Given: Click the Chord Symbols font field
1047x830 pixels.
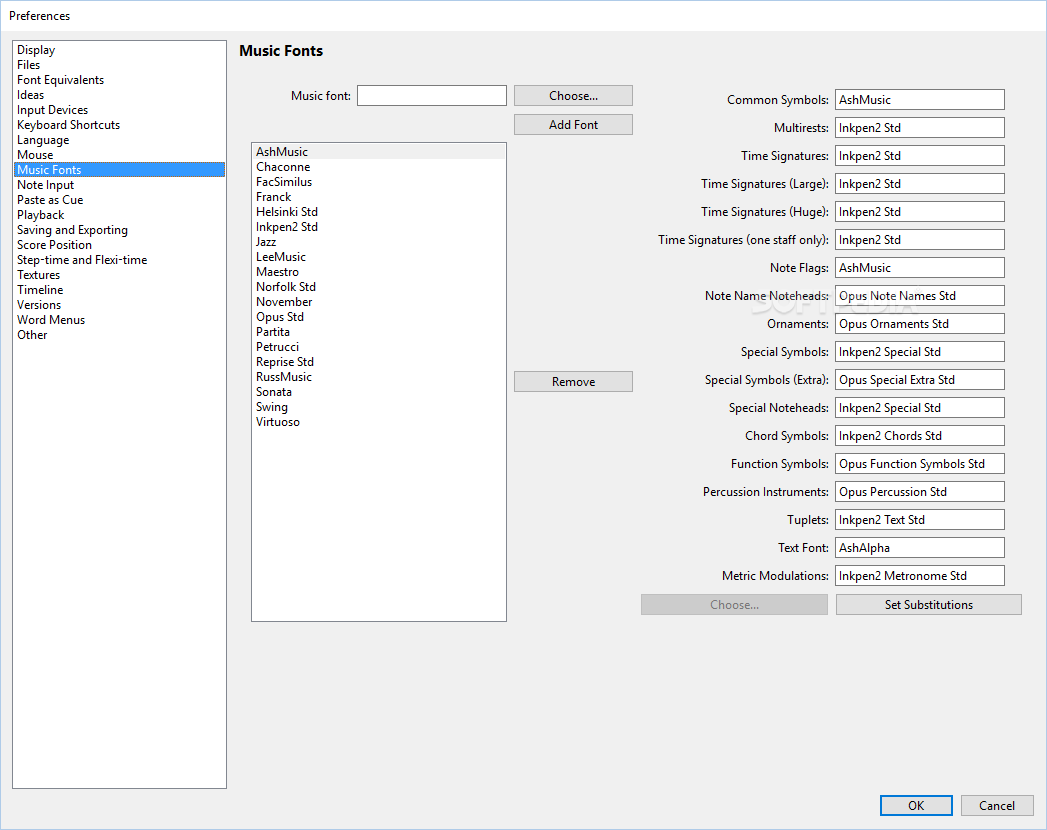Looking at the screenshot, I should [919, 436].
